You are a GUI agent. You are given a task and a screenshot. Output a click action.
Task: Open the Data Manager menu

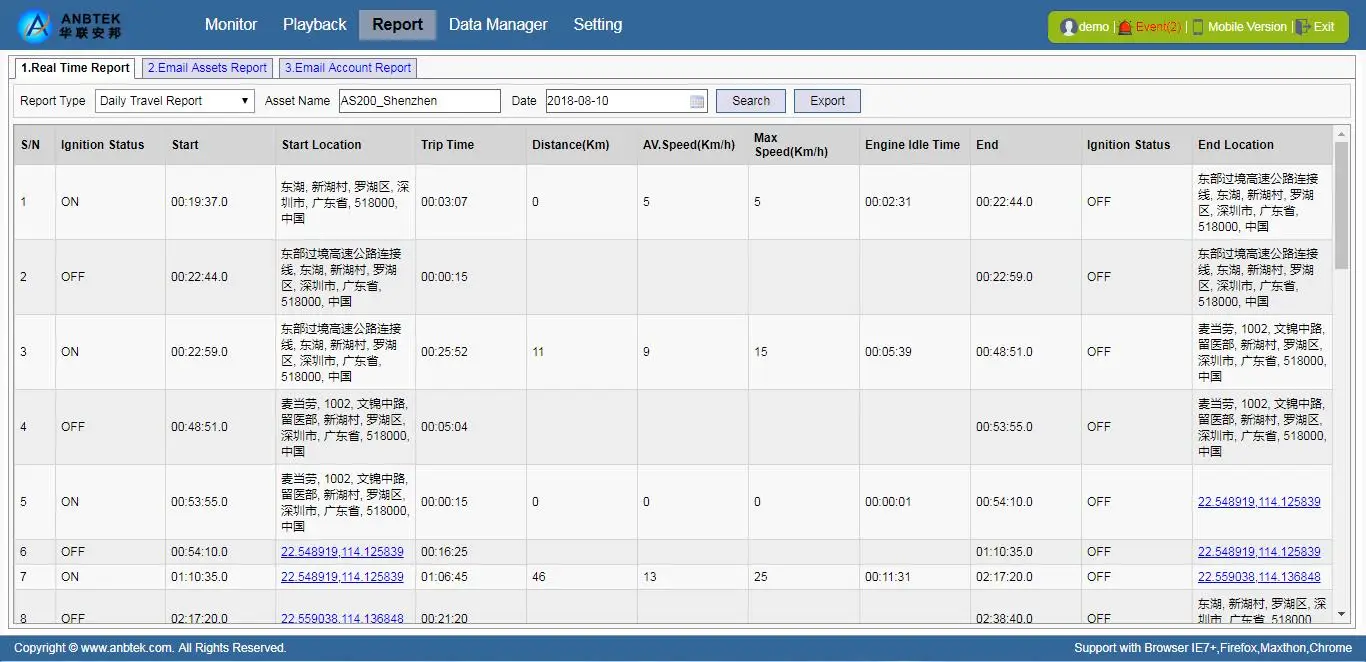coord(498,25)
